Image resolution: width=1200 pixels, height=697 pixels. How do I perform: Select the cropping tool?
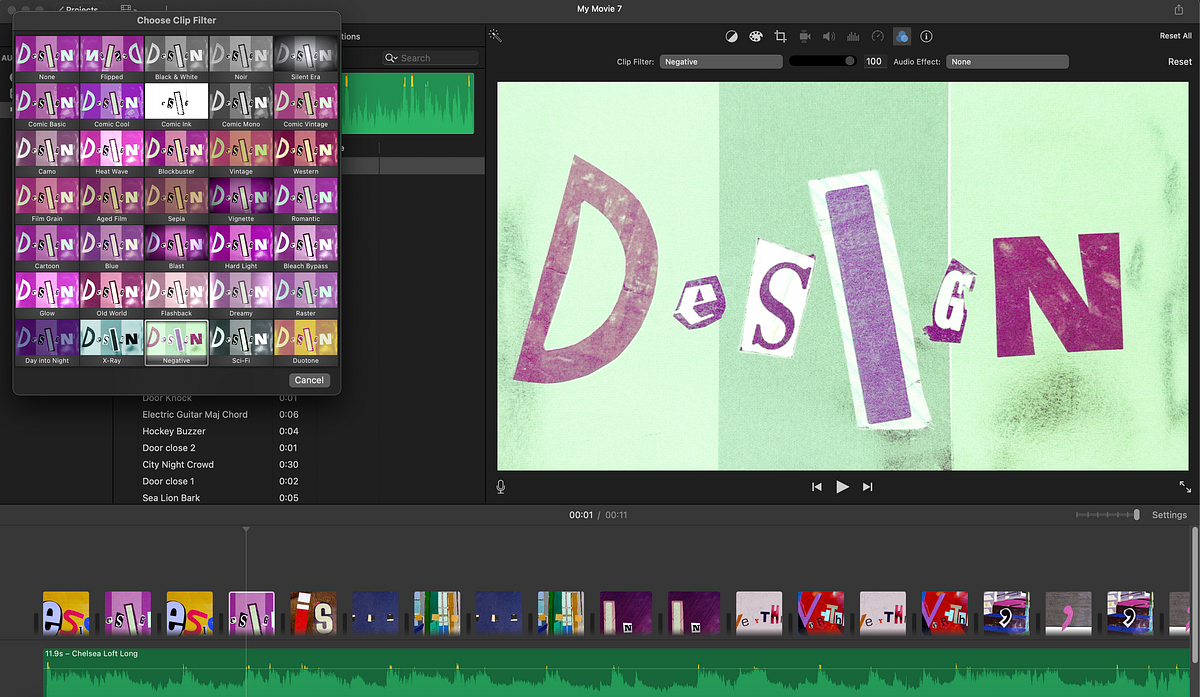coord(781,36)
